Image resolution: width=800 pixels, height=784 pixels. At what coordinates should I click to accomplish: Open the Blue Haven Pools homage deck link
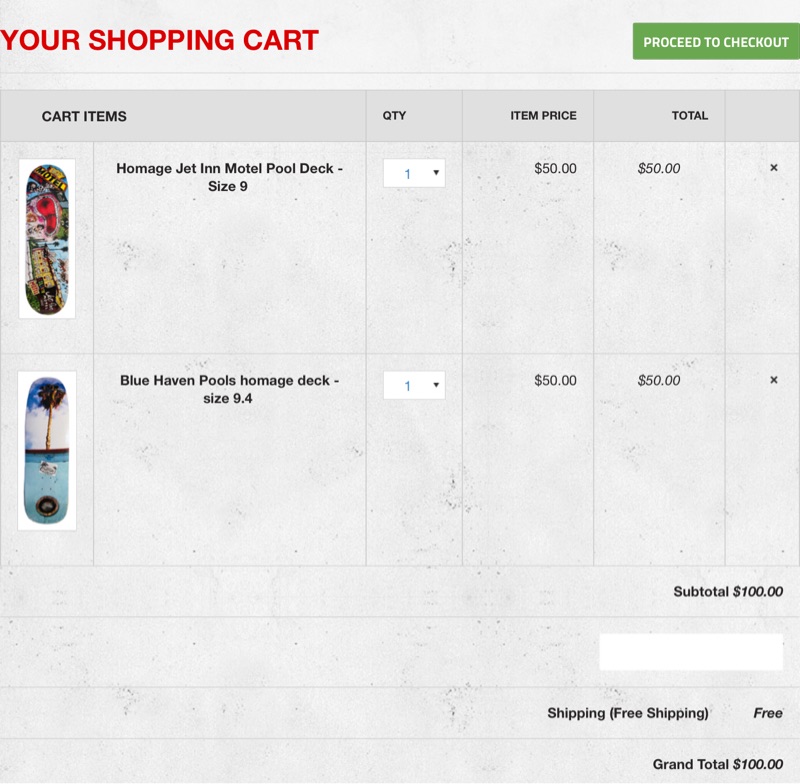coord(229,389)
